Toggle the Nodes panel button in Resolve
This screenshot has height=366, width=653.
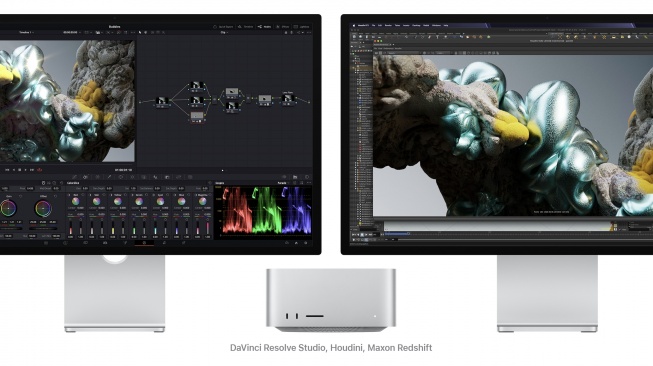(264, 27)
